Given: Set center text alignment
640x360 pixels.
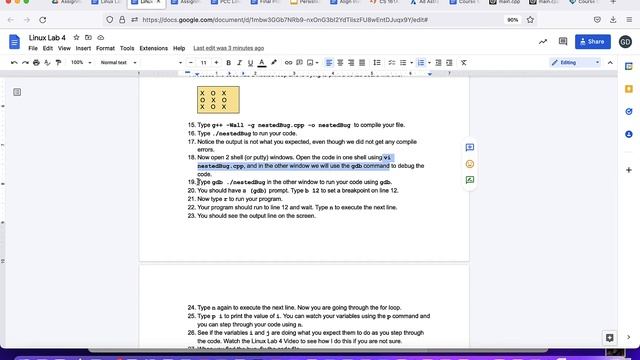Looking at the screenshot, I should tap(340, 62).
